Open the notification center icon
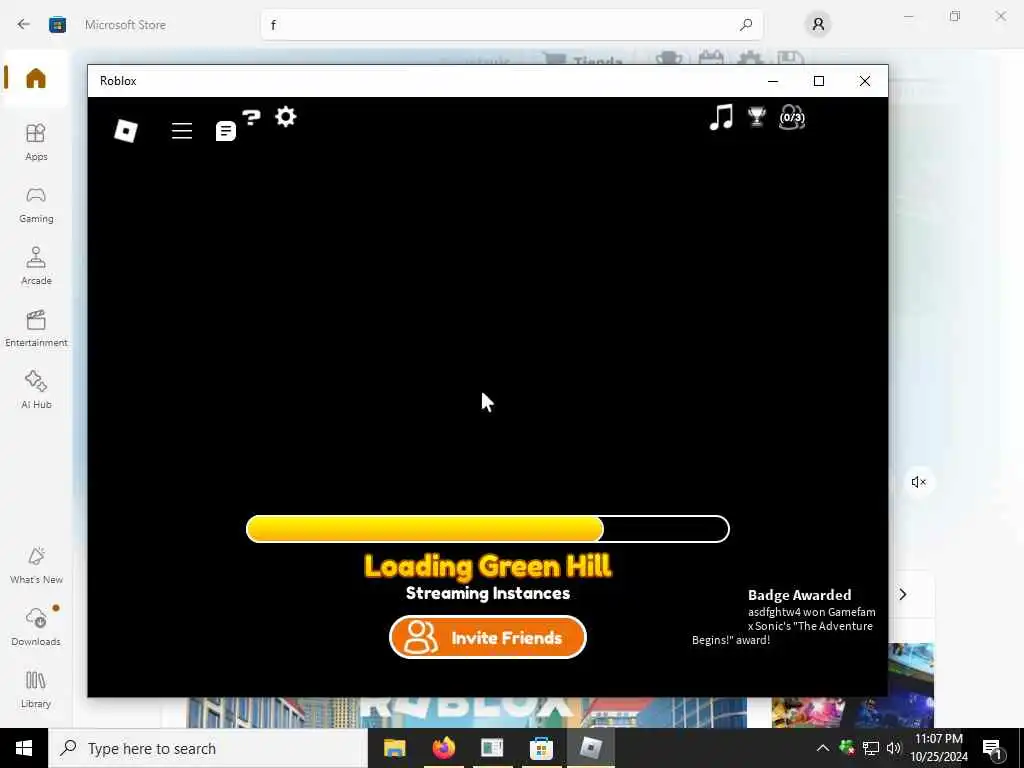Viewport: 1024px width, 768px height. click(x=992, y=750)
